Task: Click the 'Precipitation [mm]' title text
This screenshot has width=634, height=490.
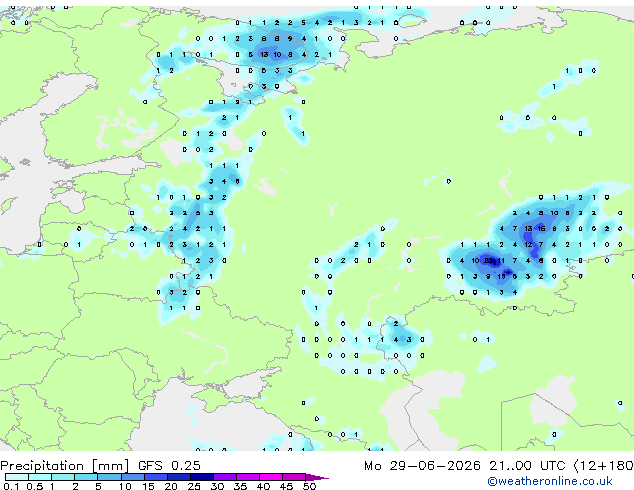Action: [x=65, y=466]
